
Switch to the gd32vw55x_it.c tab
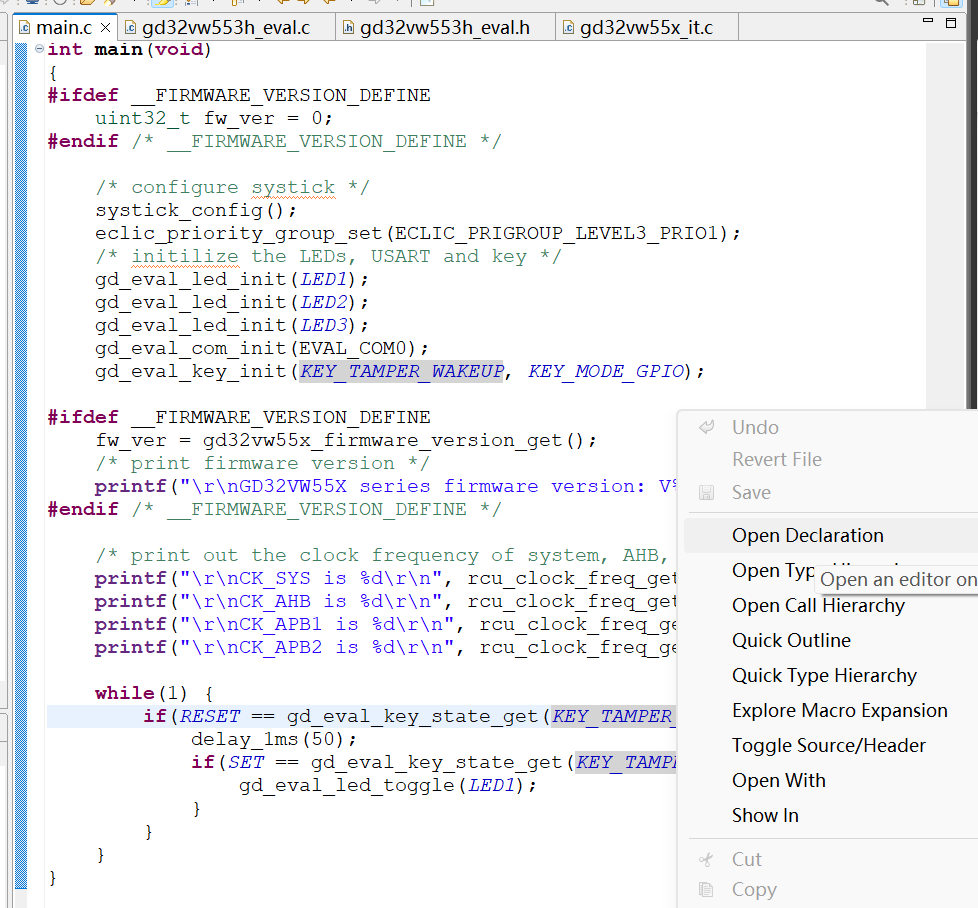pyautogui.click(x=646, y=27)
